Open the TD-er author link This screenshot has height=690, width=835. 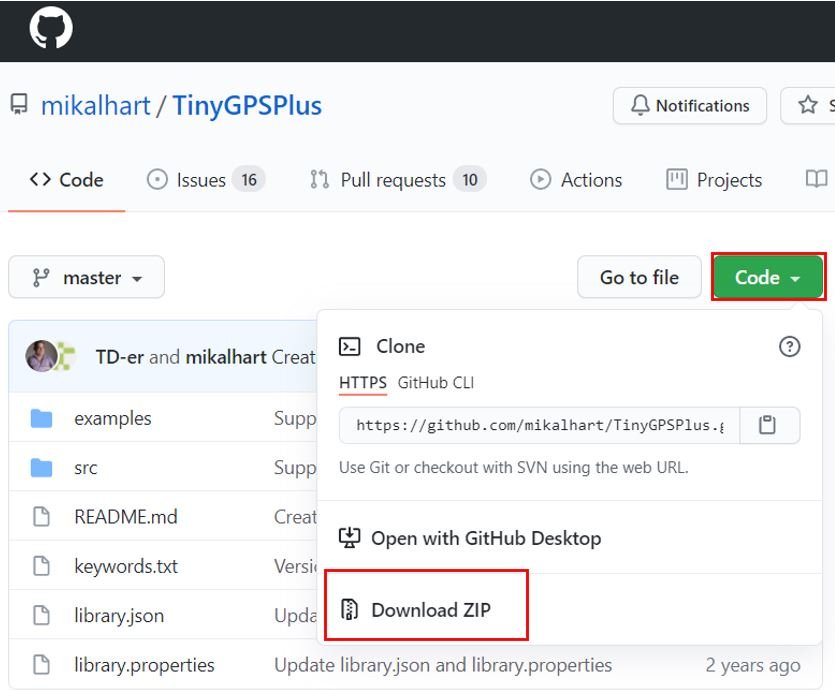[x=119, y=357]
